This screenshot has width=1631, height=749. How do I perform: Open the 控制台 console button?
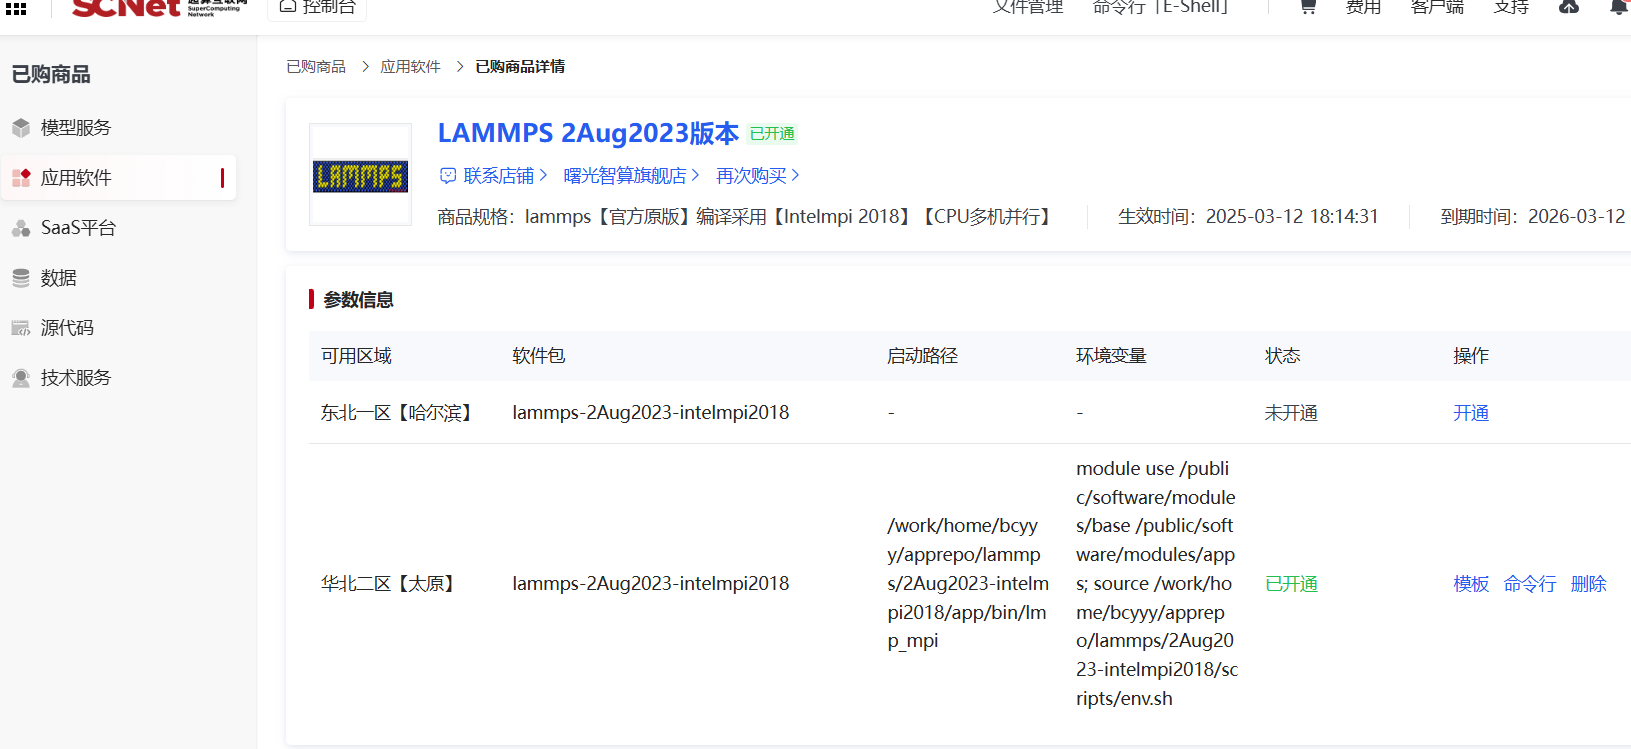(317, 8)
